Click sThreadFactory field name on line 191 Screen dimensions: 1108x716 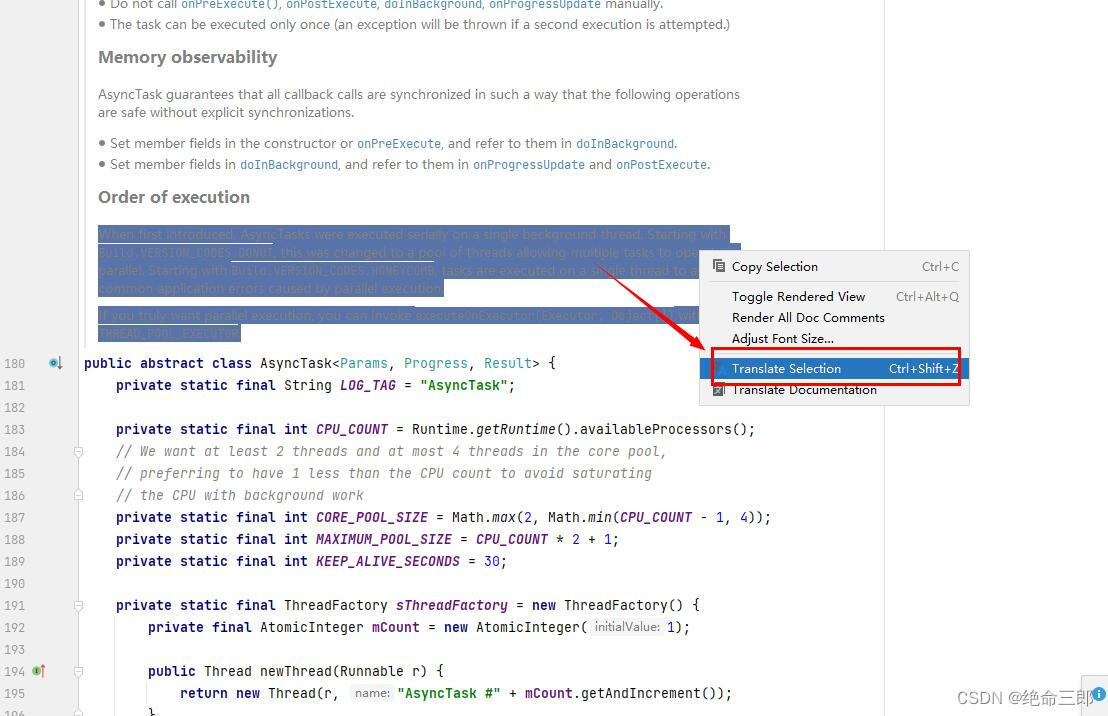[x=452, y=605]
